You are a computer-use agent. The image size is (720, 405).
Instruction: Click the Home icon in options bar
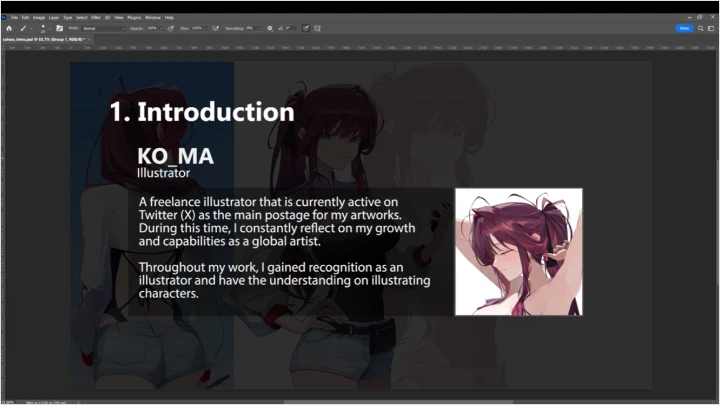(9, 28)
